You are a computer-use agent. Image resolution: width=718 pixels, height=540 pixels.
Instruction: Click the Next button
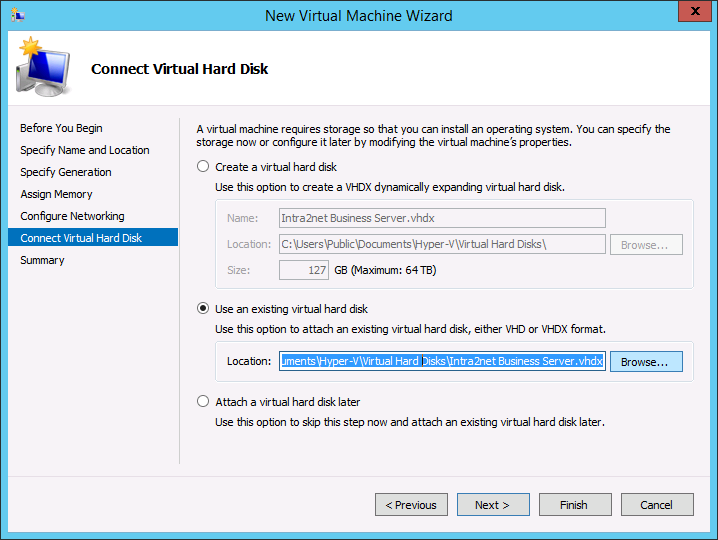point(493,505)
